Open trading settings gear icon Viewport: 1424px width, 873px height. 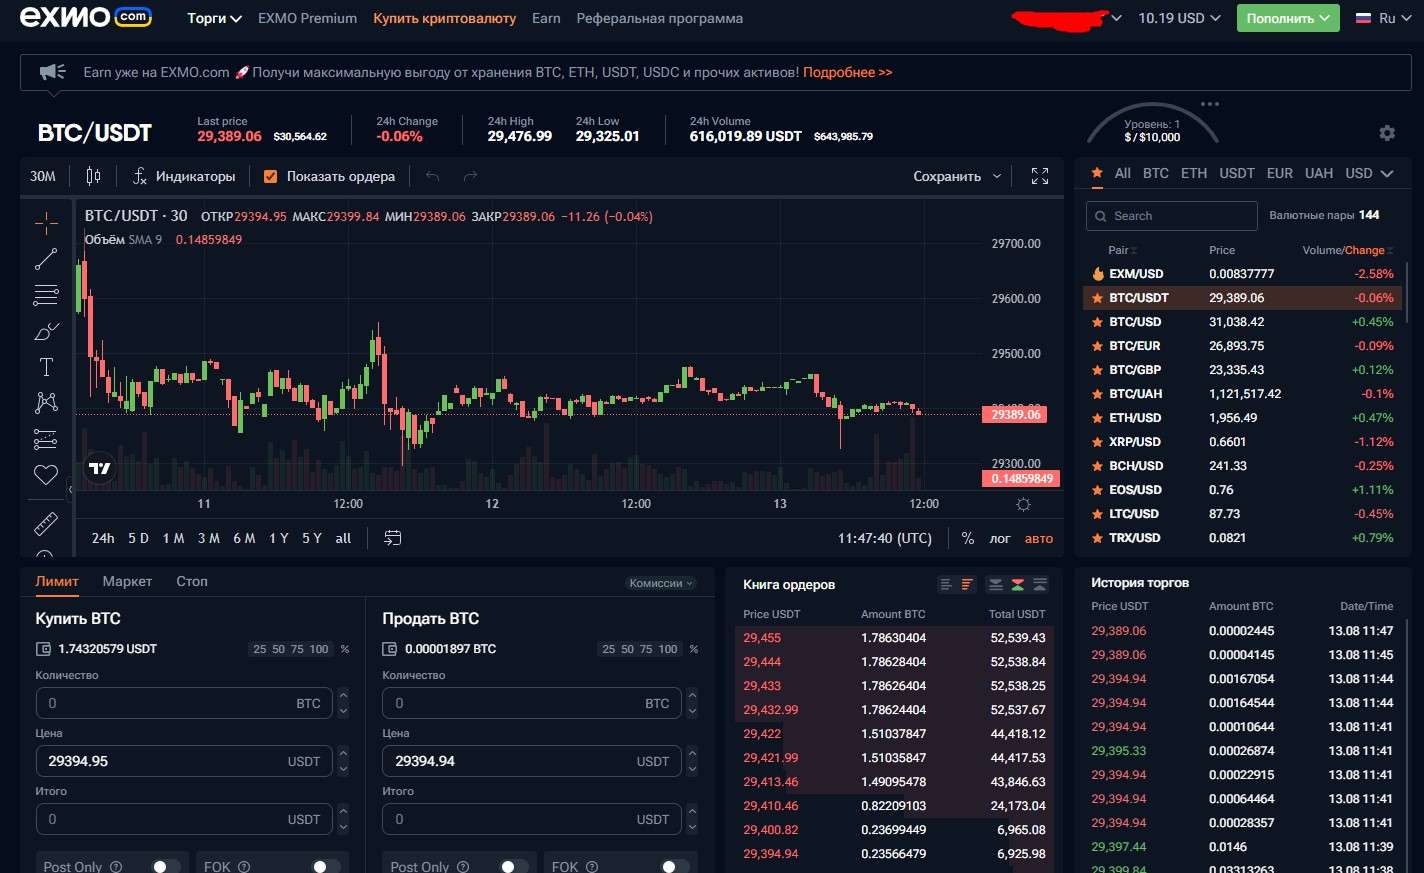1387,133
